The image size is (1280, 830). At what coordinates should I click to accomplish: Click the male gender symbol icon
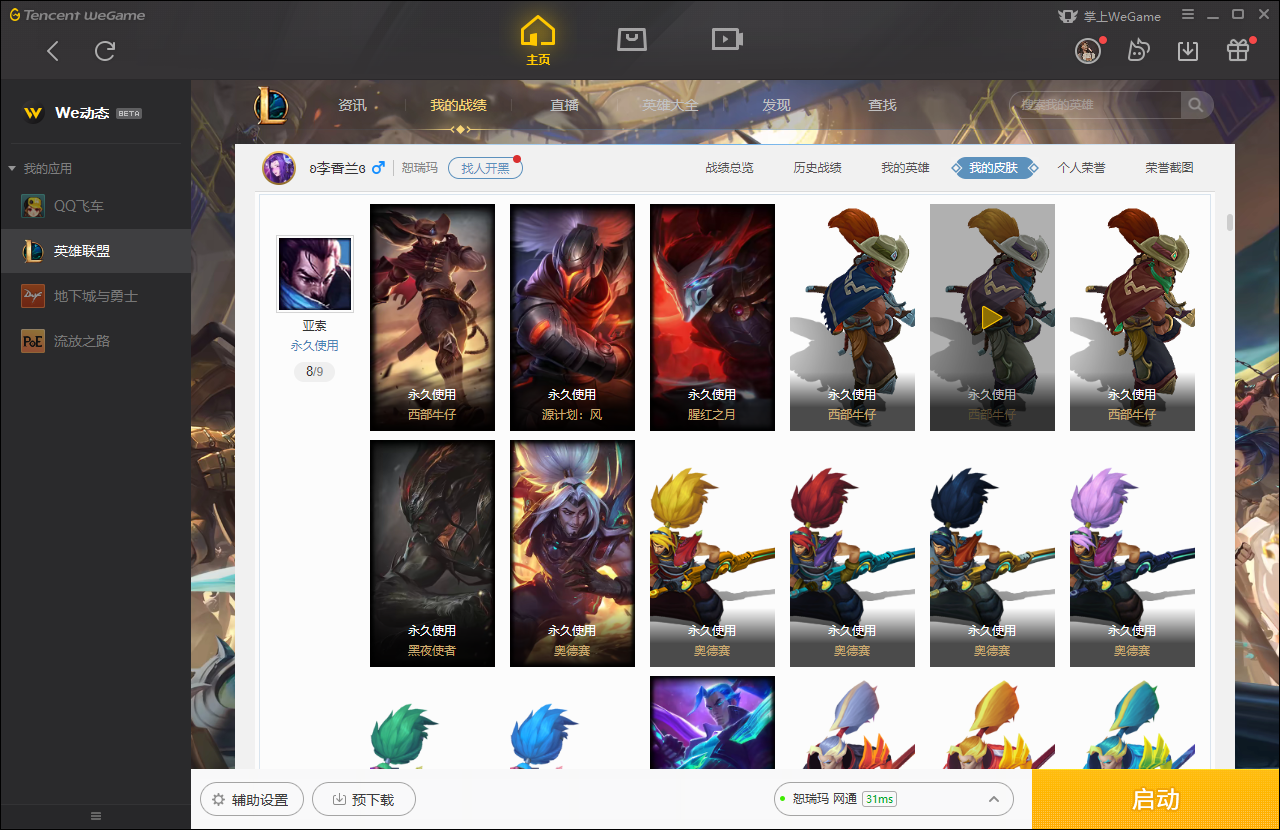378,168
